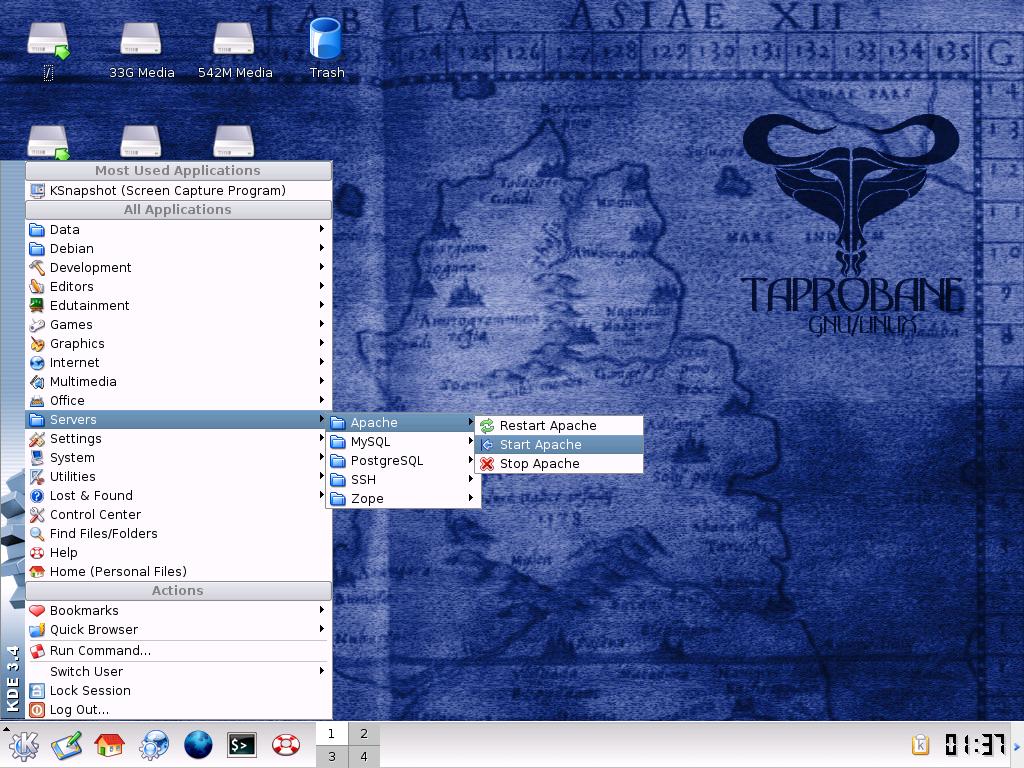Image resolution: width=1024 pixels, height=768 pixels.
Task: Expand the Development submenu arrow
Action: [x=322, y=266]
